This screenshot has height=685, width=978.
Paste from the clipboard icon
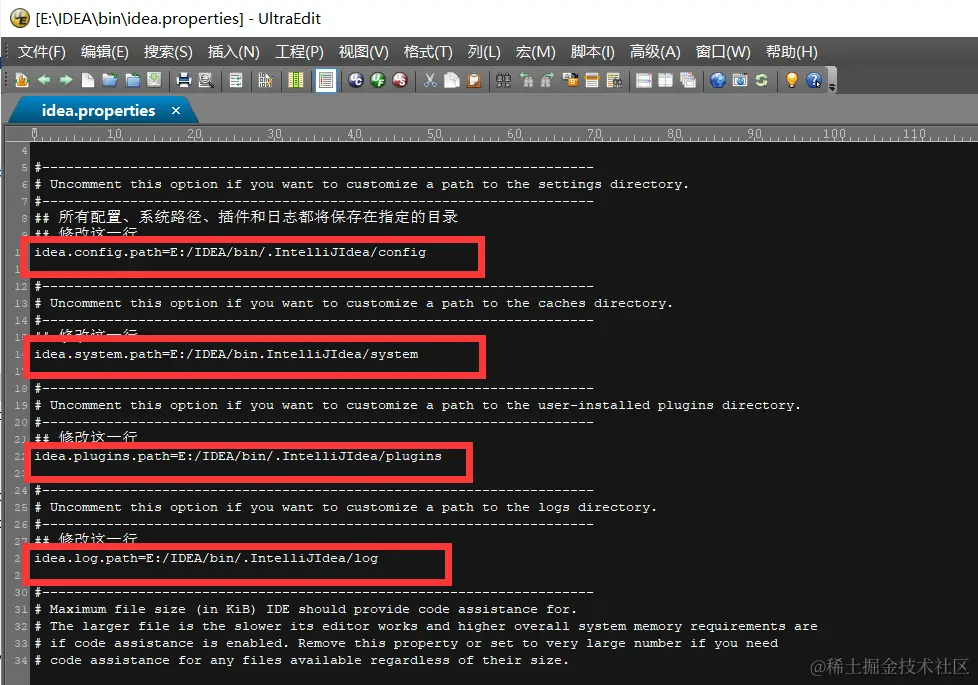tap(474, 80)
